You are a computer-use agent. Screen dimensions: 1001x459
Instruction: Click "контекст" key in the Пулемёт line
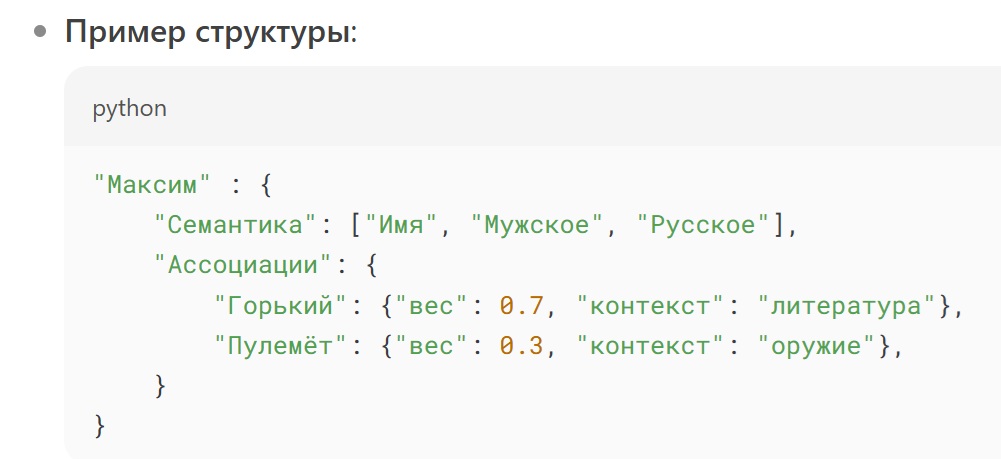pos(650,347)
